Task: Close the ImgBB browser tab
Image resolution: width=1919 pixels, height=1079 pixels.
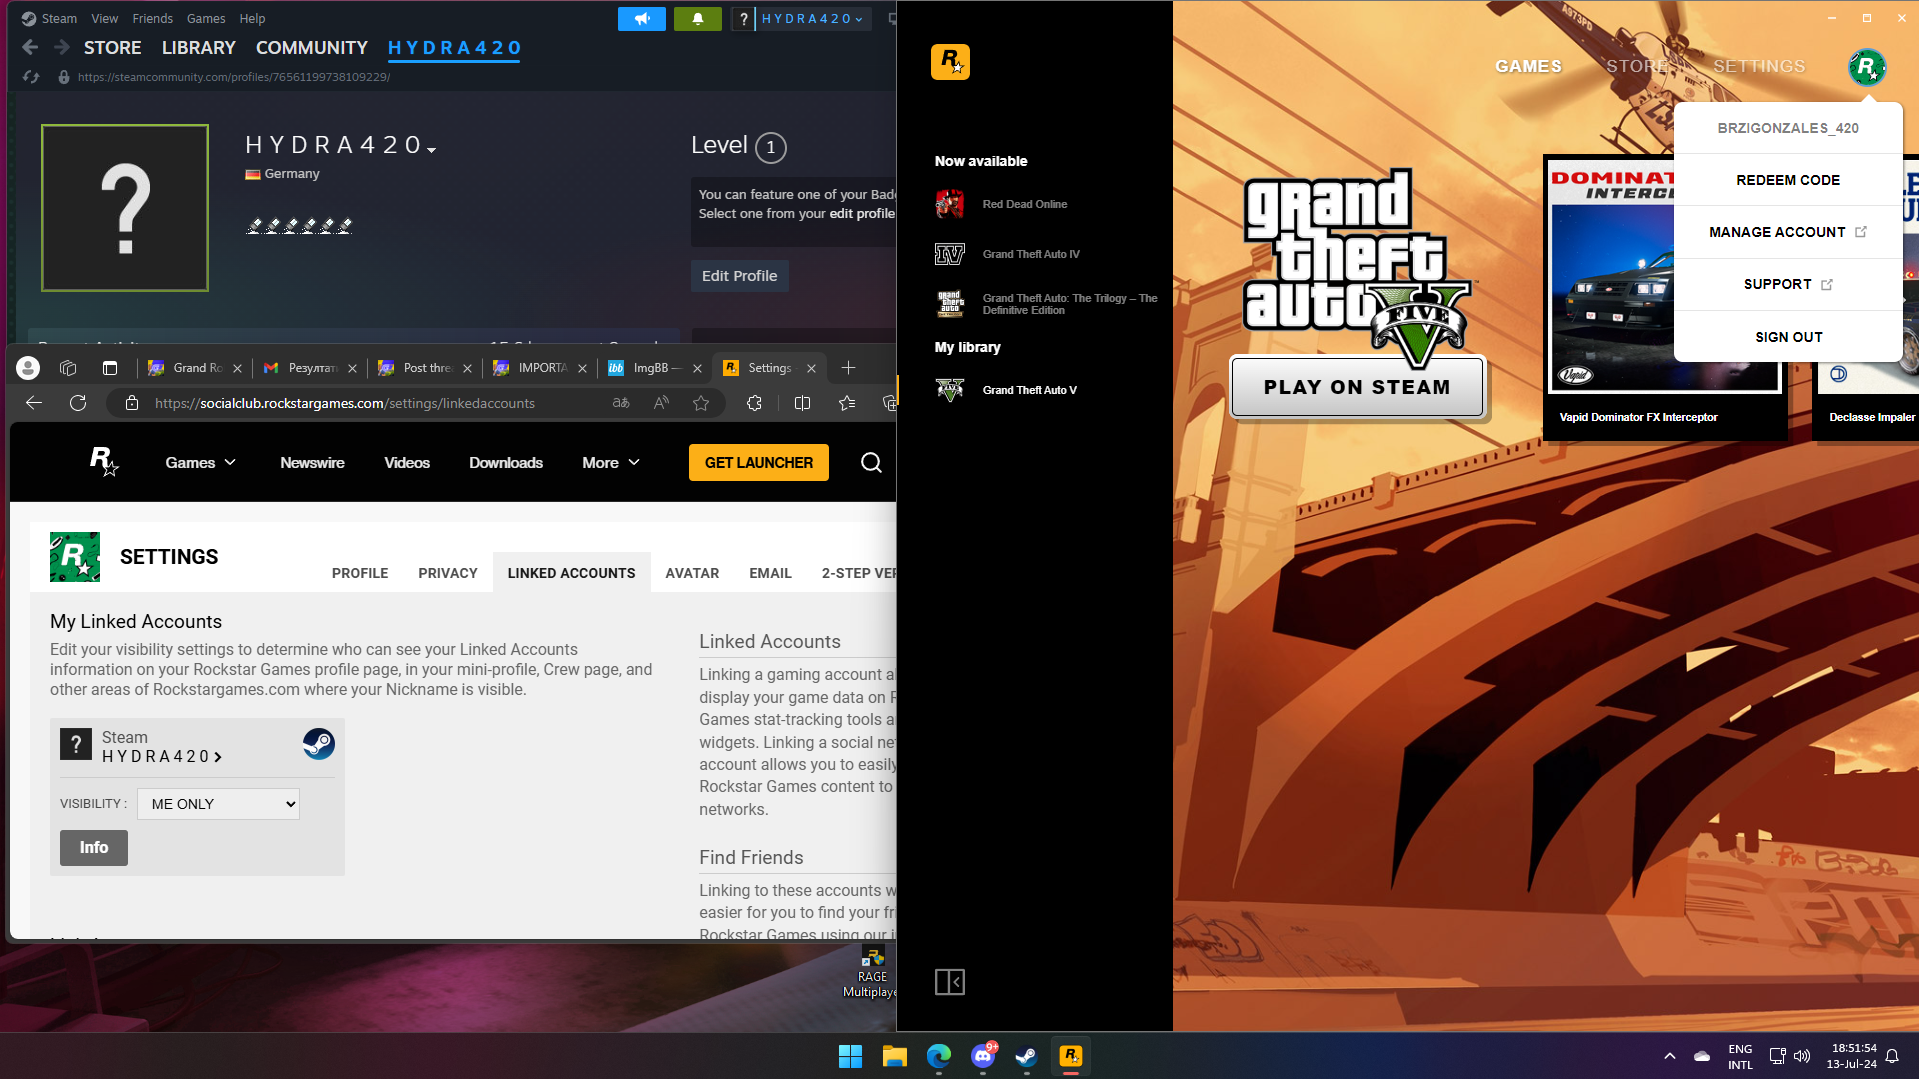Action: pyautogui.click(x=697, y=368)
